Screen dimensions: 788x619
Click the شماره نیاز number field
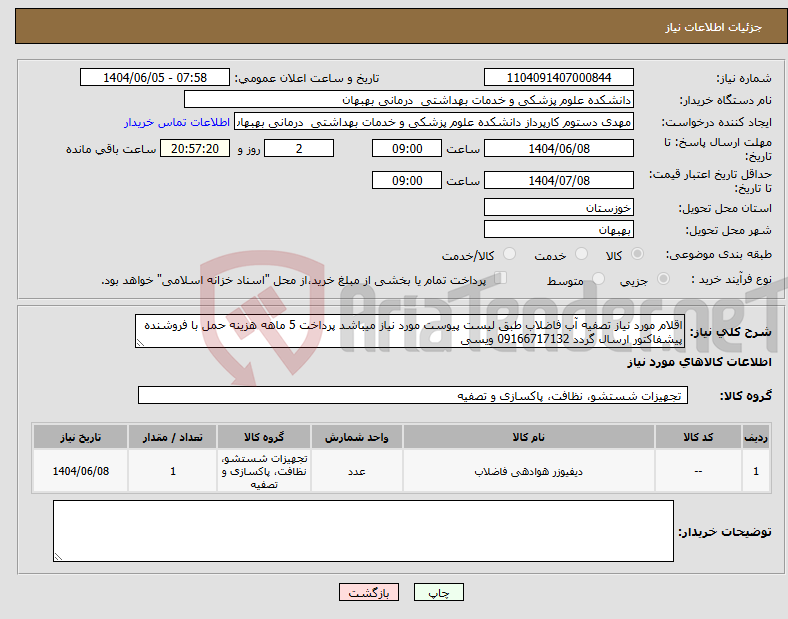558,77
